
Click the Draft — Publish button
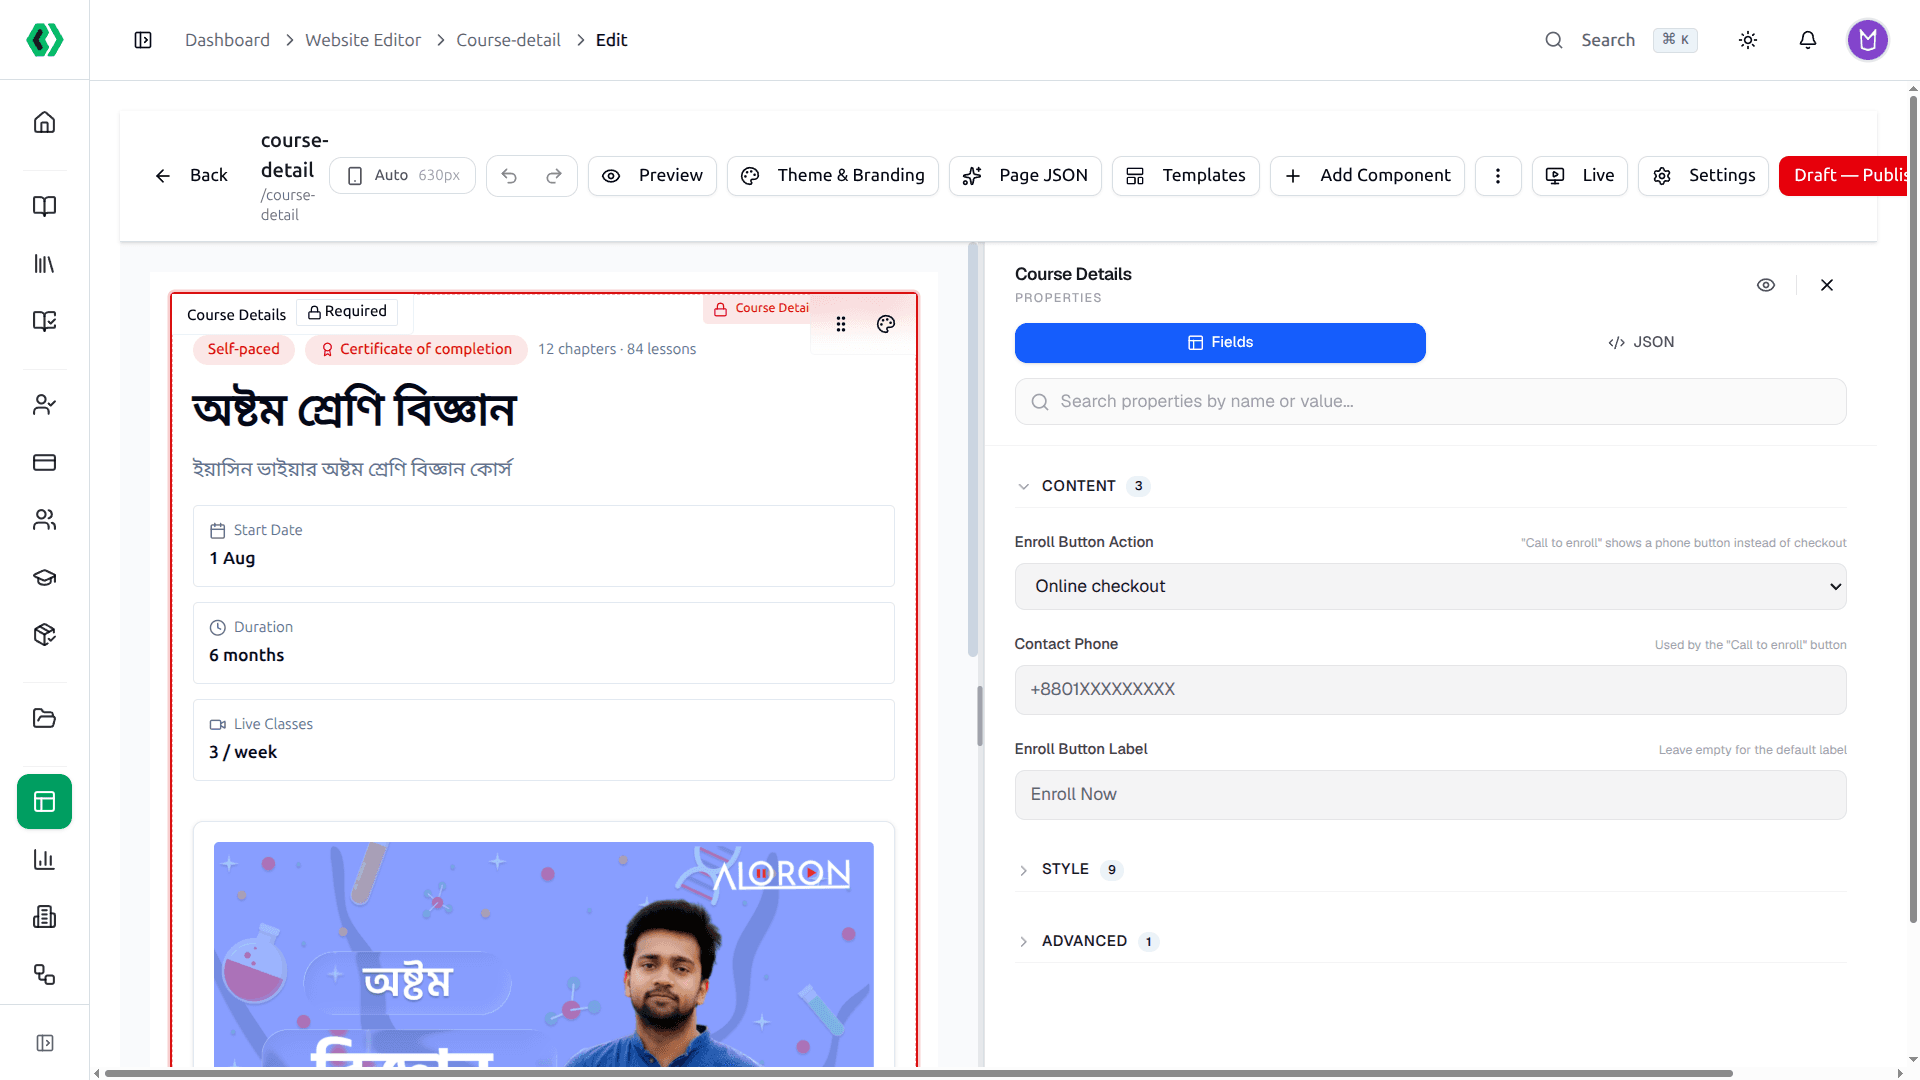tap(1843, 176)
